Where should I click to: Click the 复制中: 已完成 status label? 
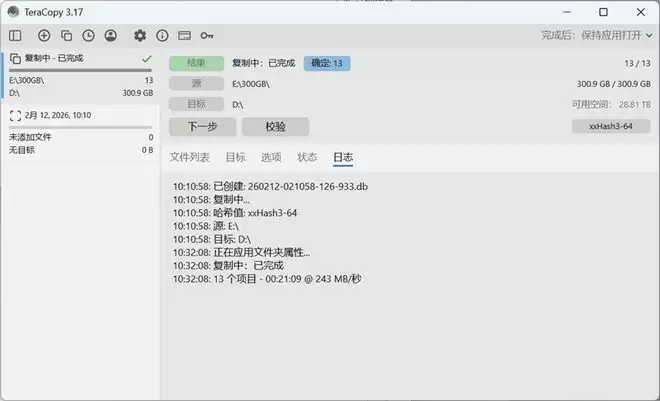click(263, 63)
